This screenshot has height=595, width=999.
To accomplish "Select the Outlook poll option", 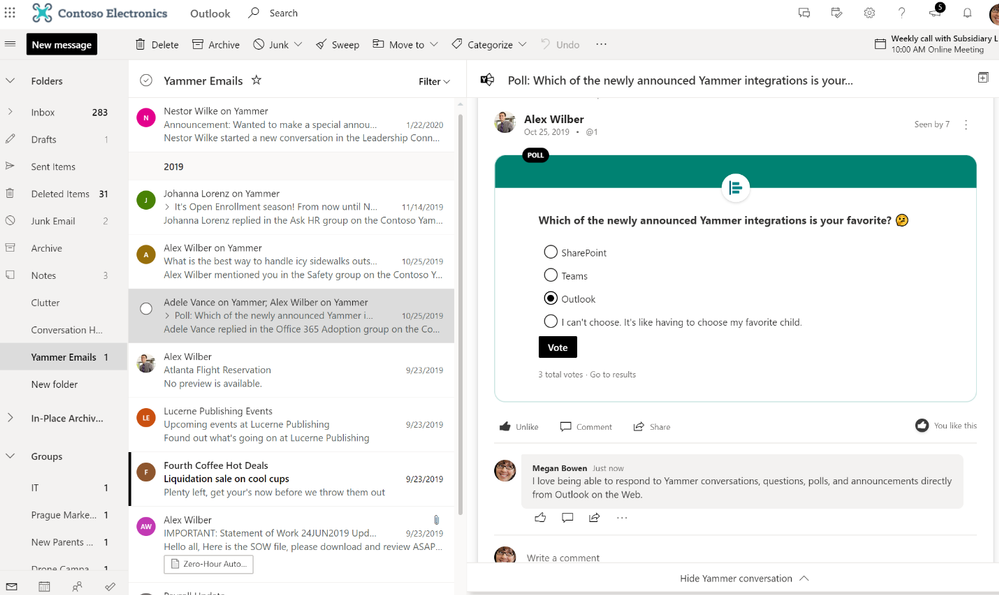I will pos(550,298).
